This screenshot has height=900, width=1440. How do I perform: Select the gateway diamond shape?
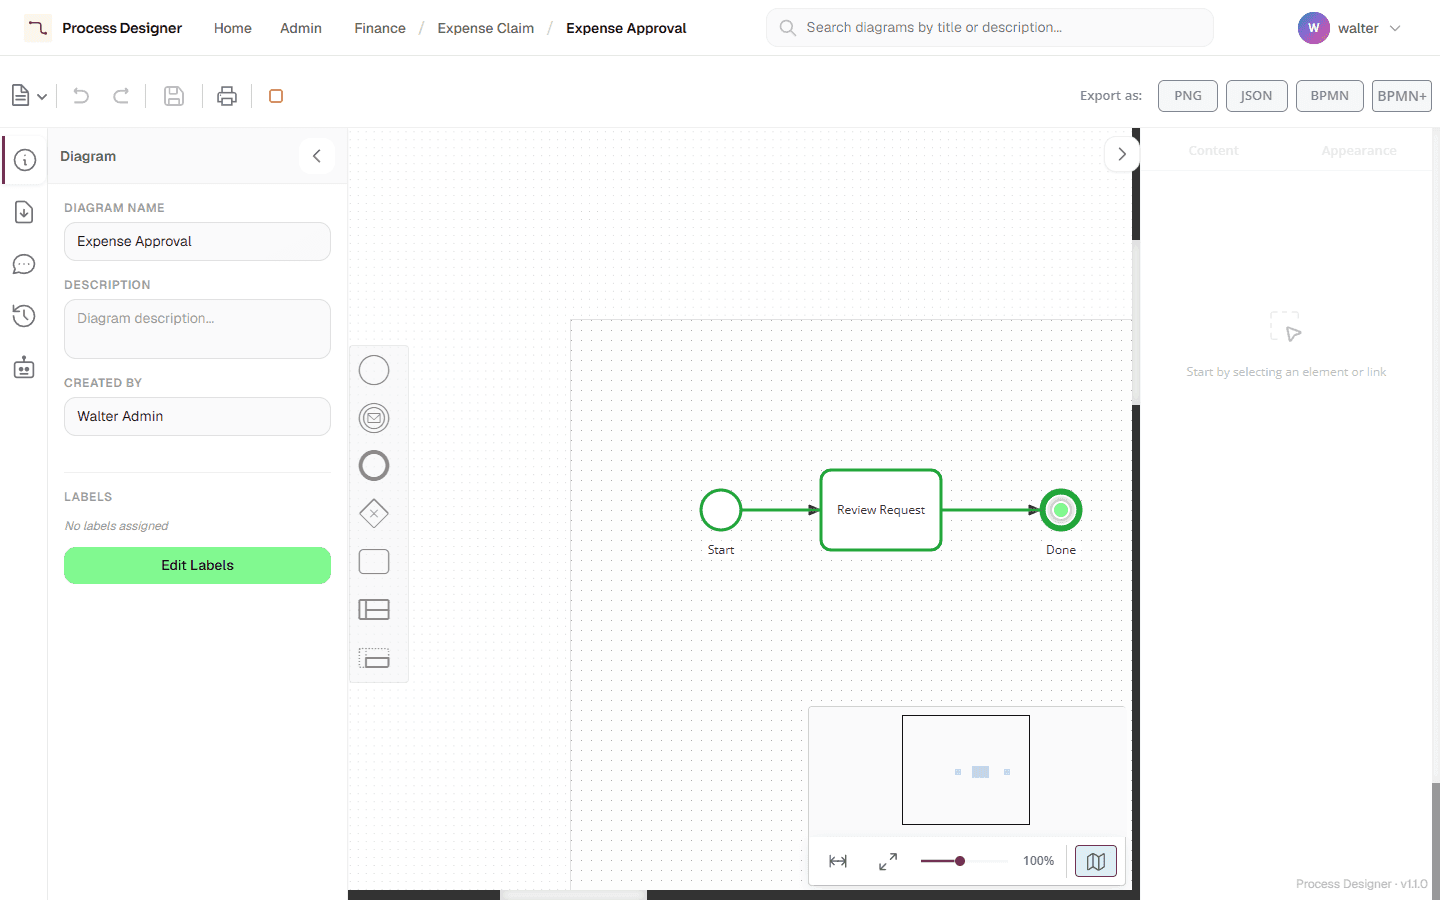(x=374, y=514)
